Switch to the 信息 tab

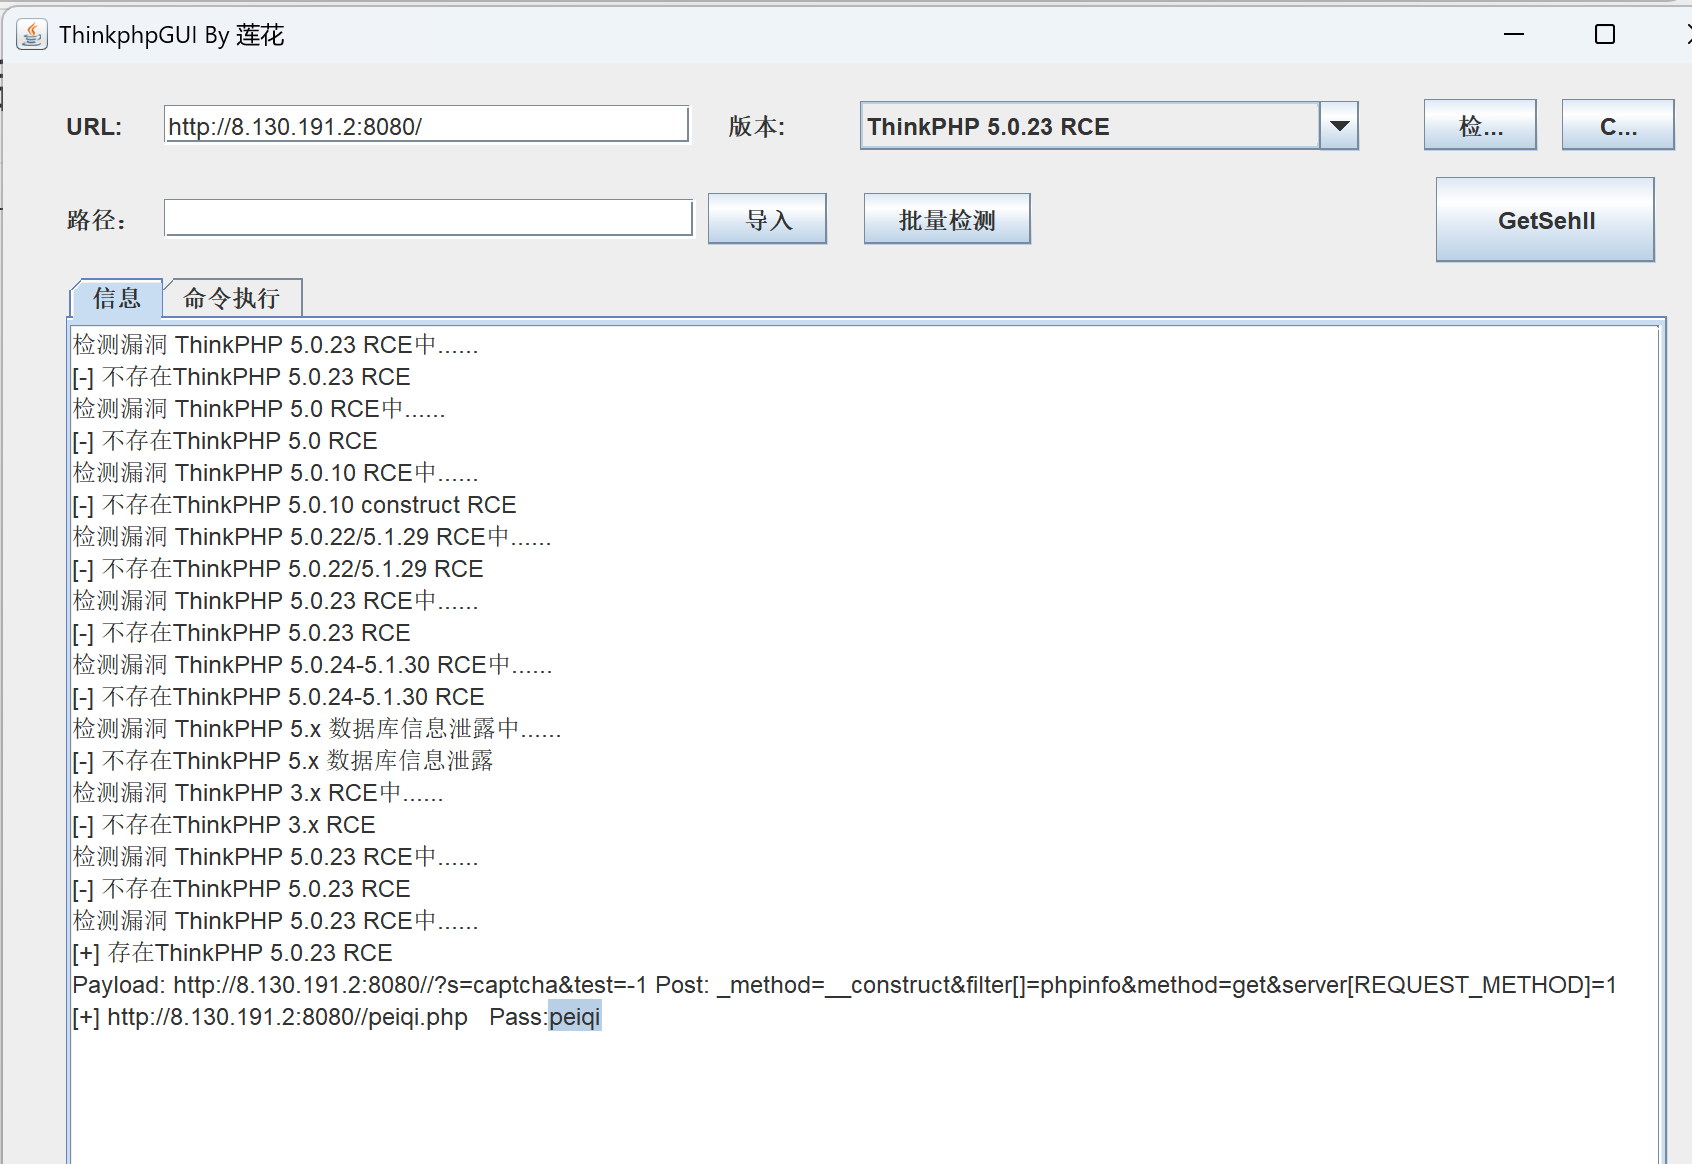pos(116,298)
